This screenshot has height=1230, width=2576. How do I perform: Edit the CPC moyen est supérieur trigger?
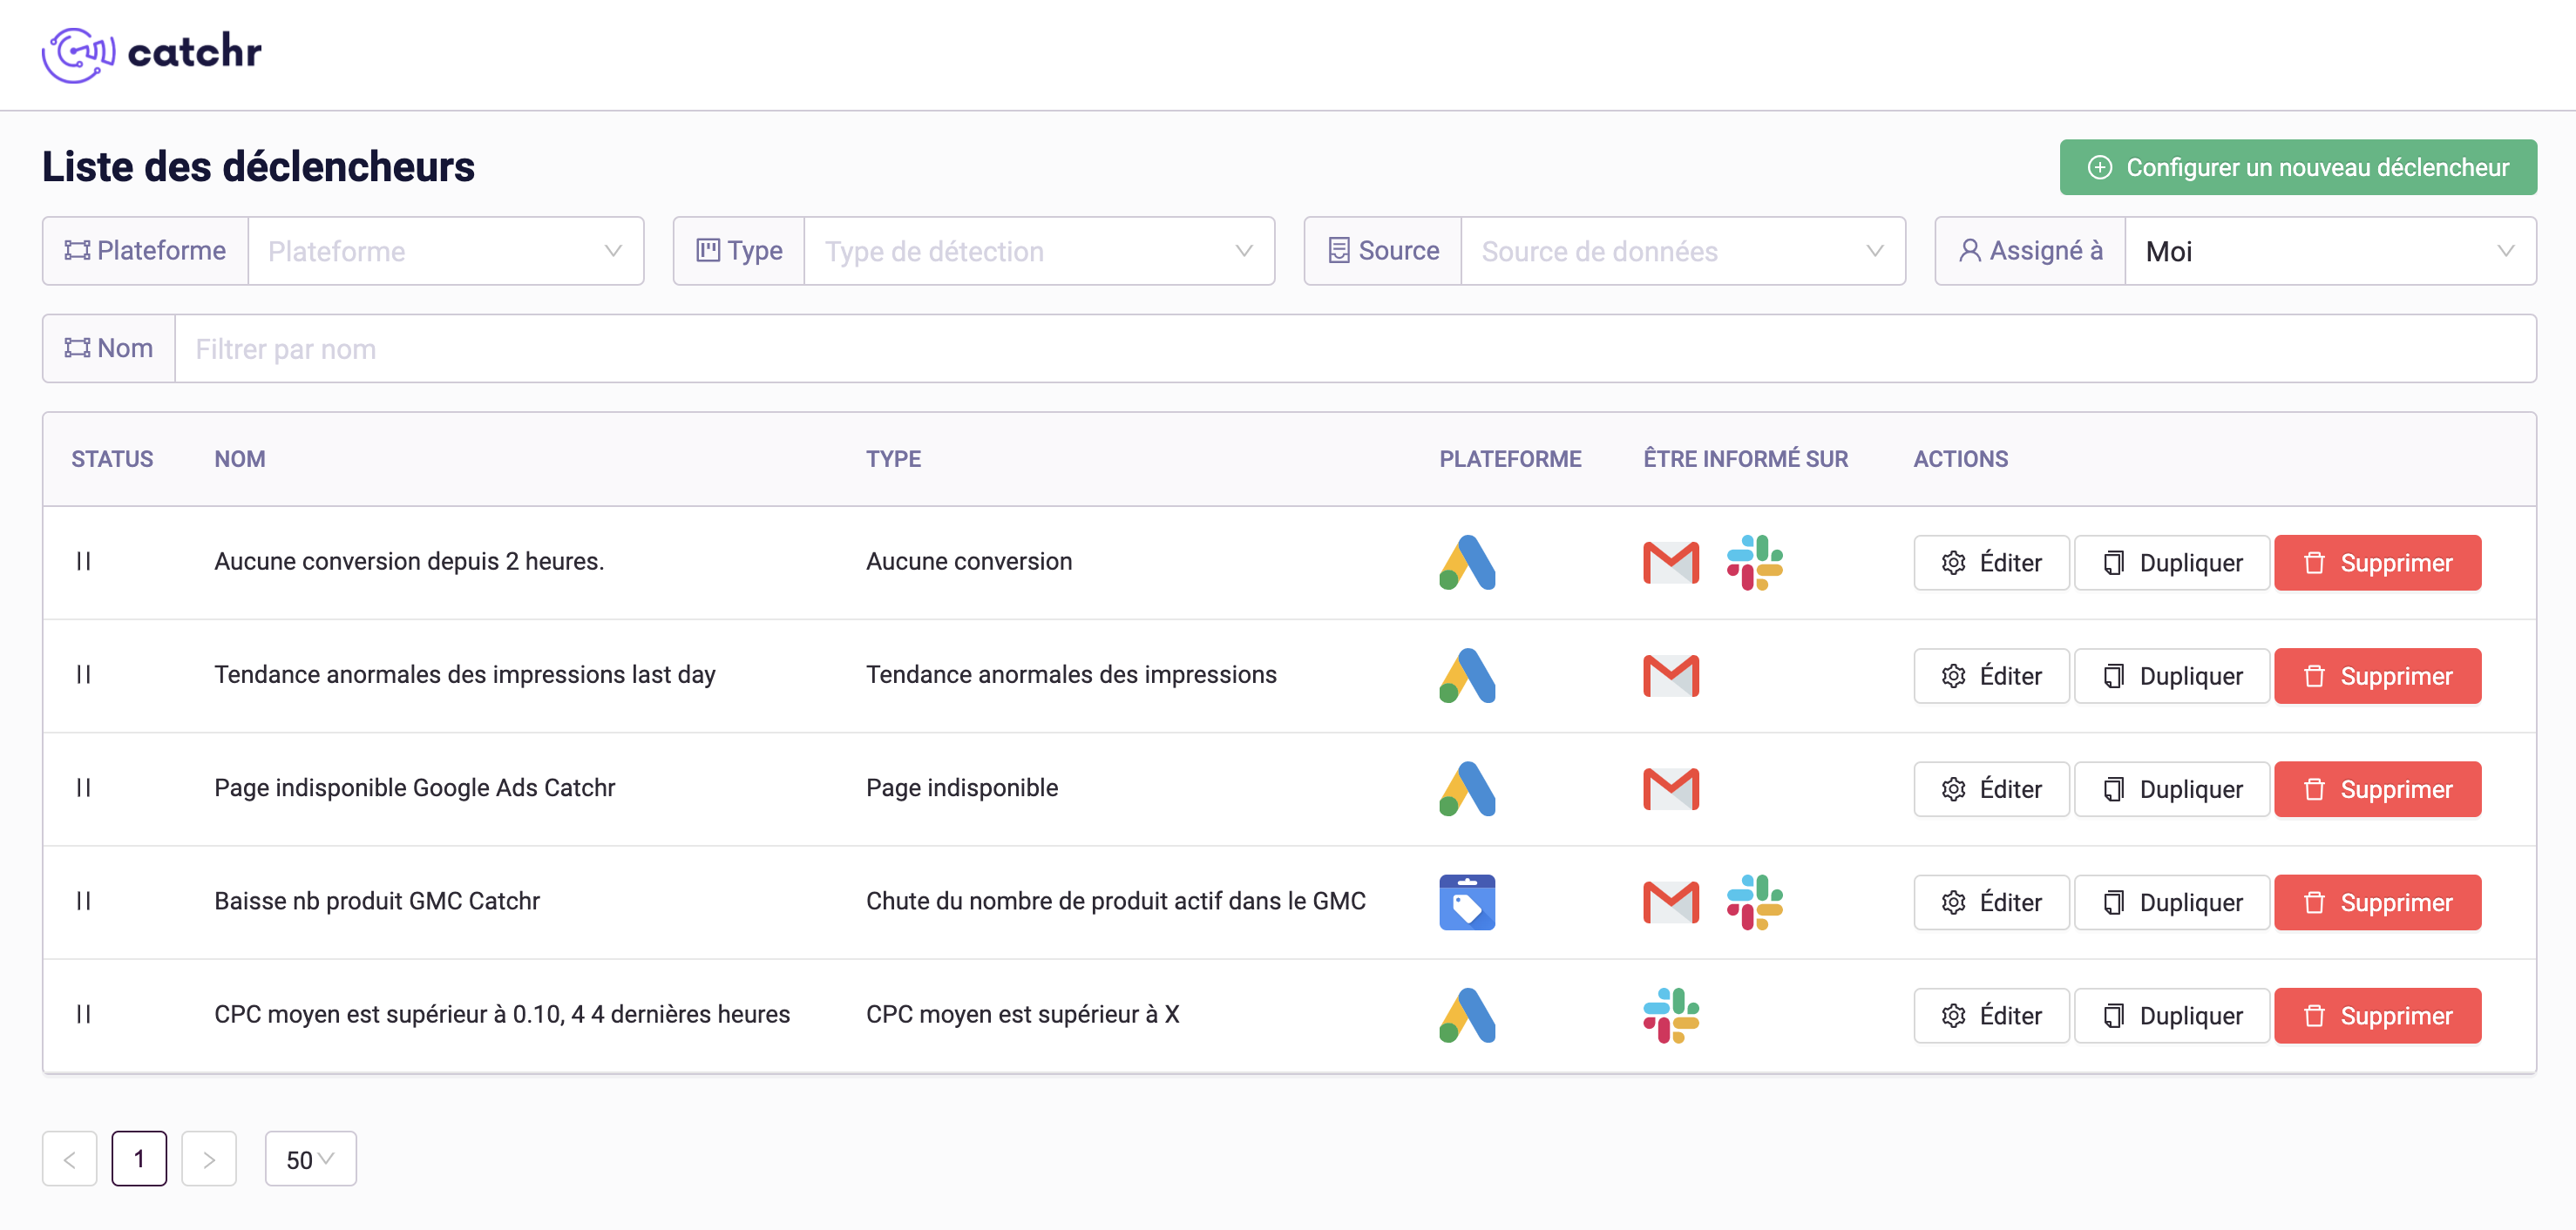tap(1991, 1015)
